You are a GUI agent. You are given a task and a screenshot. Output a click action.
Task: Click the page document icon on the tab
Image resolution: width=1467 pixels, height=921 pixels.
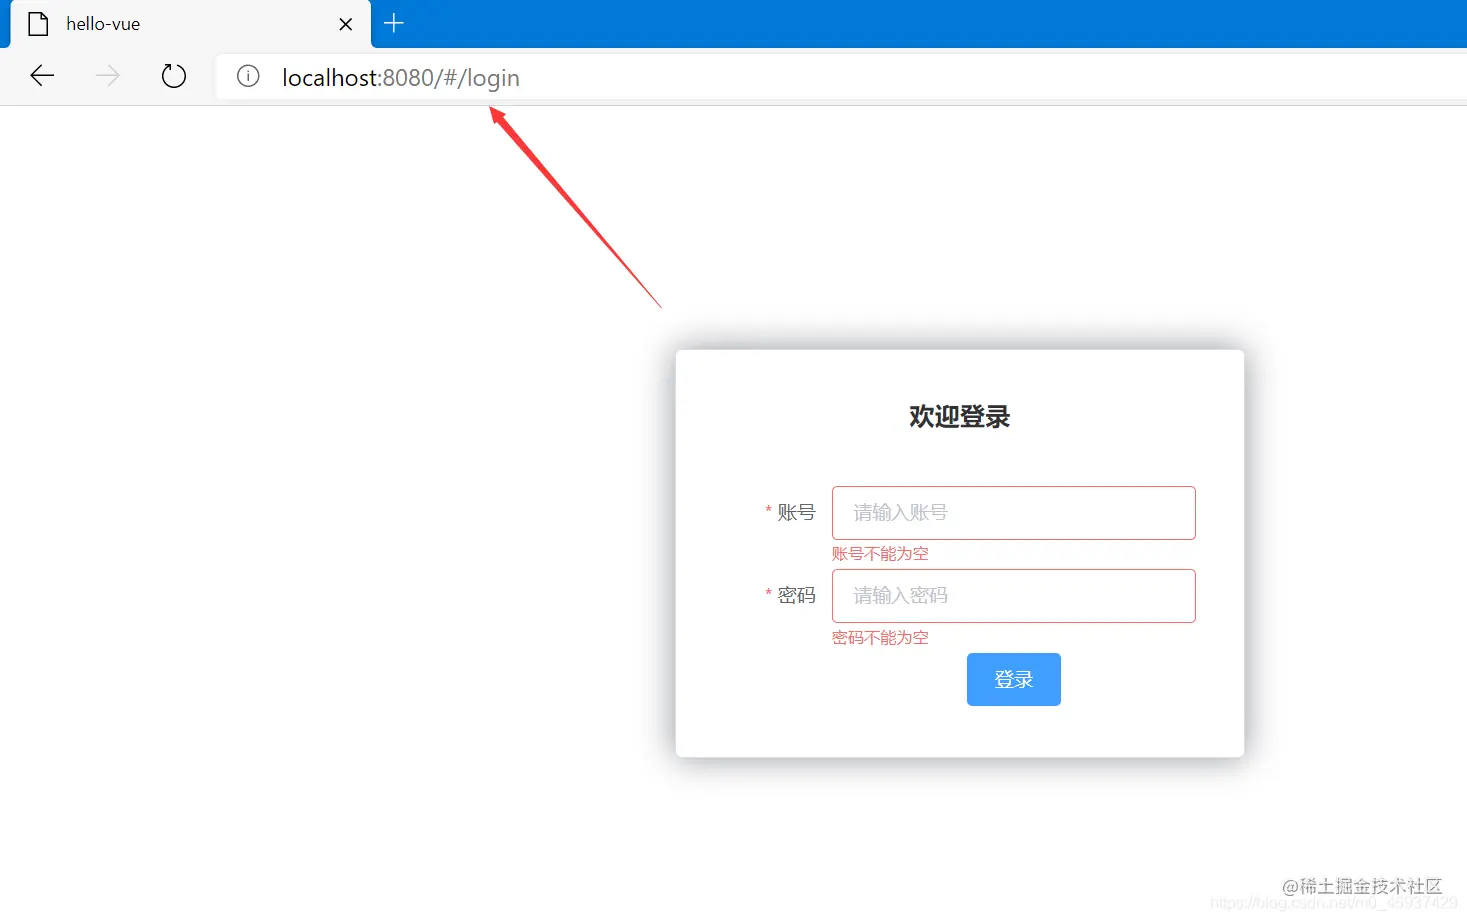pyautogui.click(x=36, y=23)
